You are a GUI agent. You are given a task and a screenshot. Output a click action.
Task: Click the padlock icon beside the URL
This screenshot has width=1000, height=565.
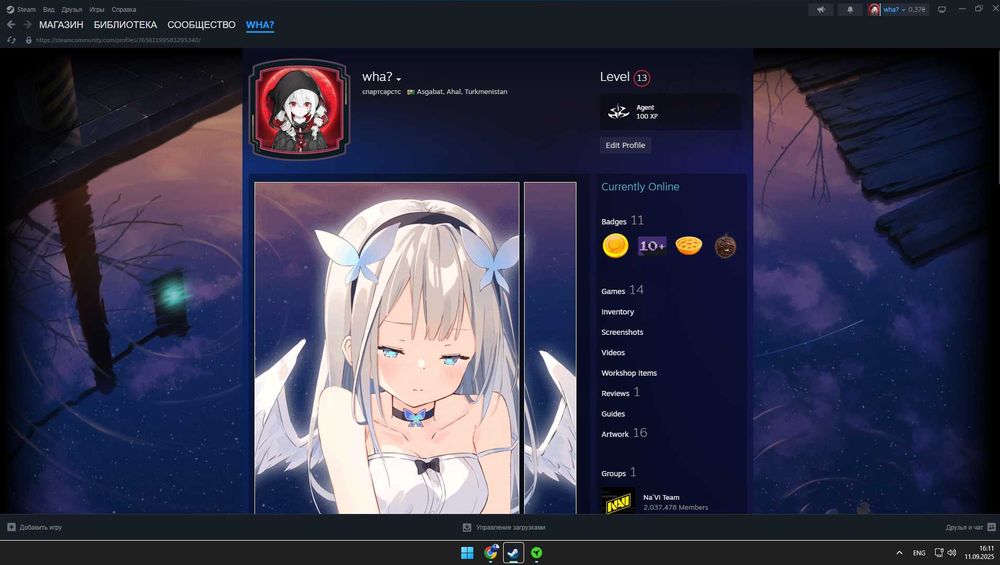(x=28, y=40)
